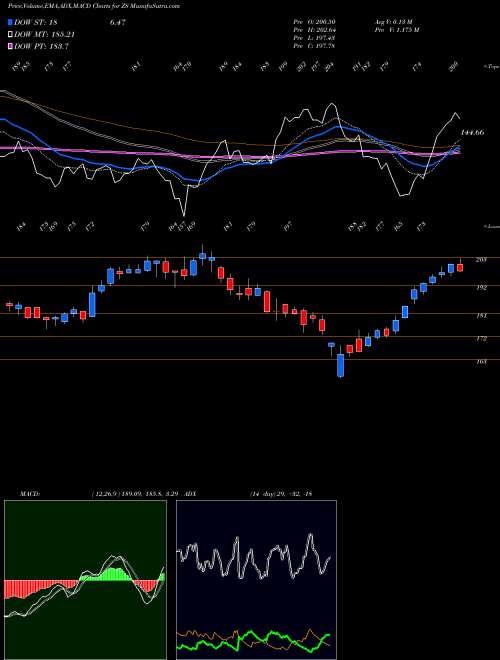
Task: Click the 172 price level label
Action: [x=481, y=338]
